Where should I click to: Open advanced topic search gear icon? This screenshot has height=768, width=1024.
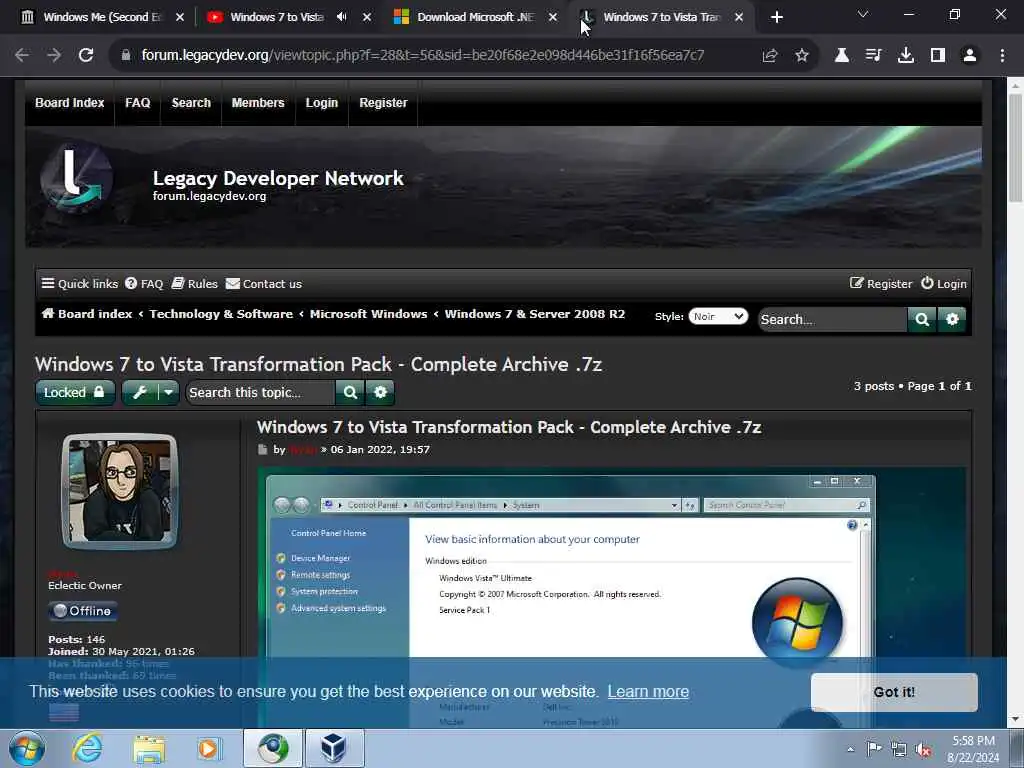(x=381, y=392)
